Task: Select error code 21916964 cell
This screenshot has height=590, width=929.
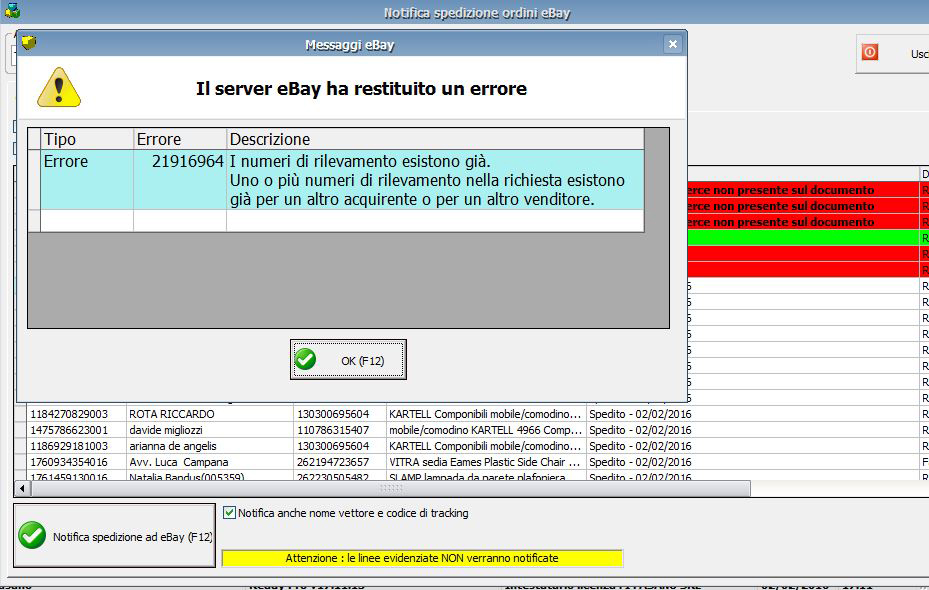Action: coord(180,179)
